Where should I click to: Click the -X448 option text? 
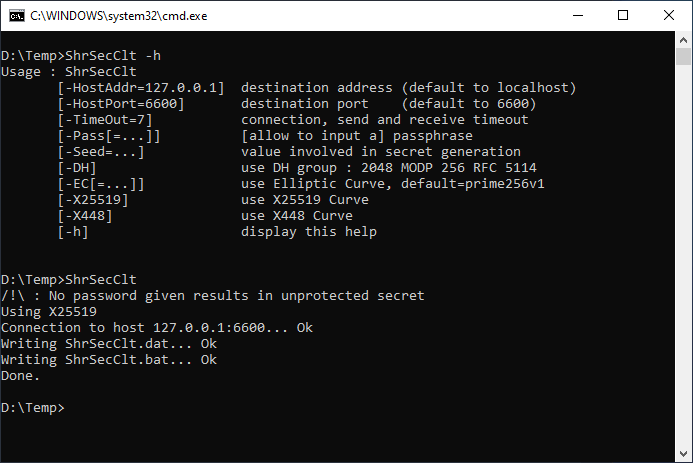(85, 216)
